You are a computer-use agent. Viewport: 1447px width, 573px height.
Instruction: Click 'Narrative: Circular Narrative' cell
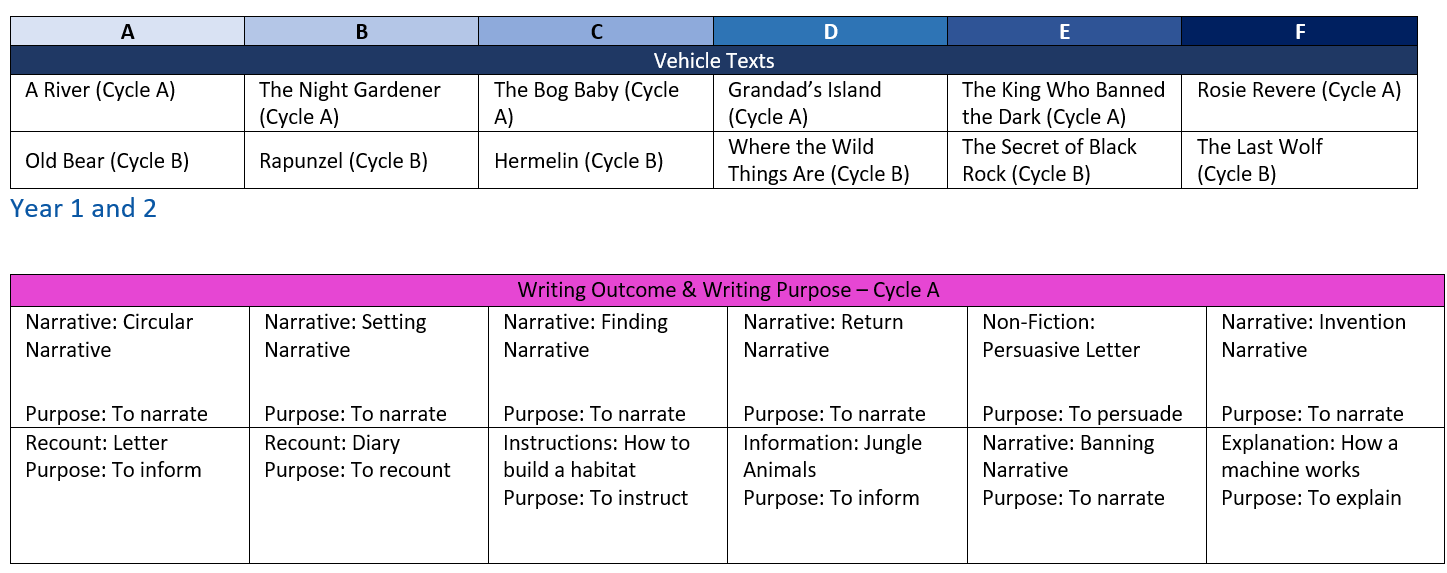point(109,336)
